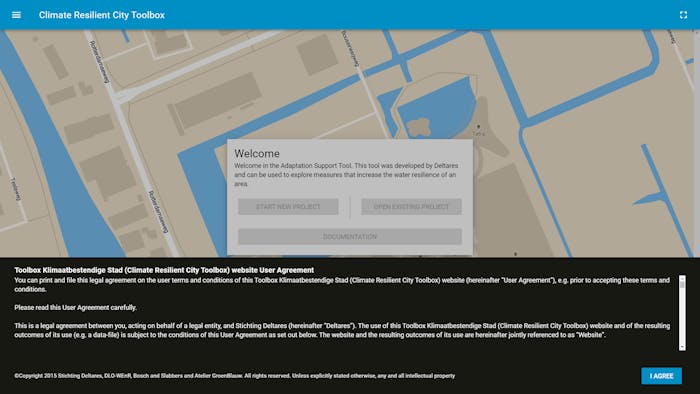Open the hamburger navigation menu
The width and height of the screenshot is (700, 394).
tap(16, 15)
